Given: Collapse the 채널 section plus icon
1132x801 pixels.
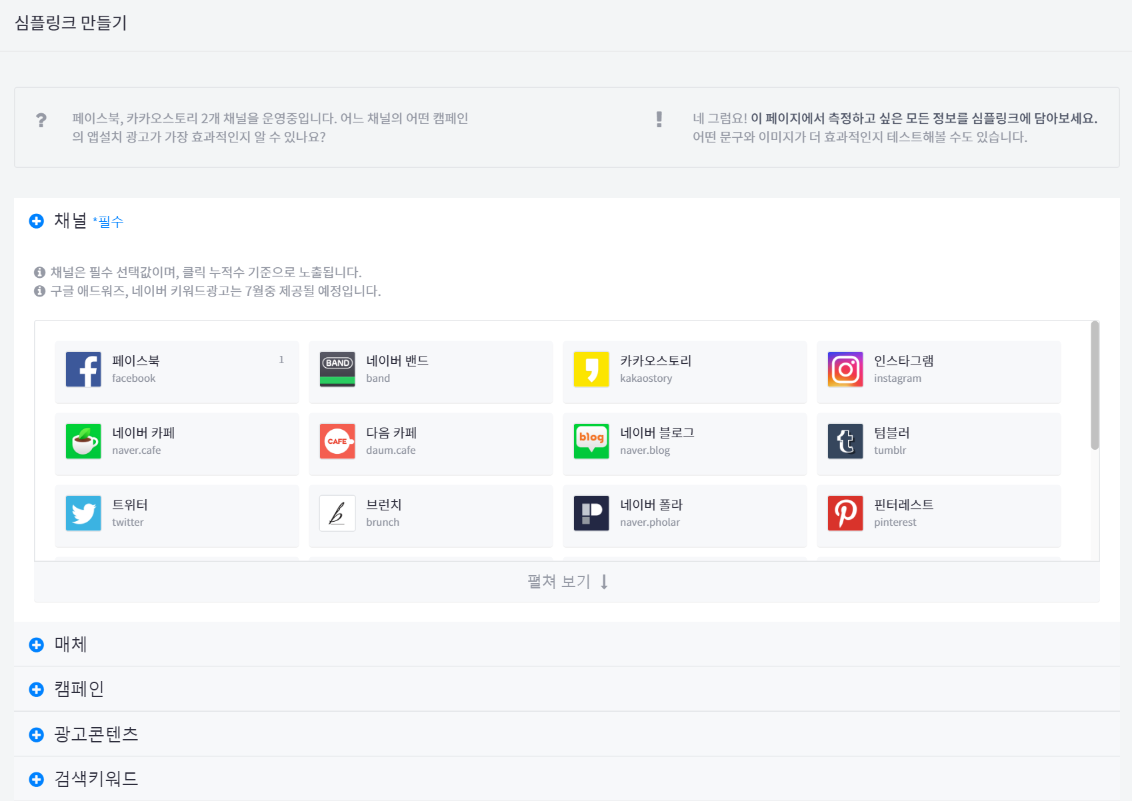Looking at the screenshot, I should click(36, 221).
